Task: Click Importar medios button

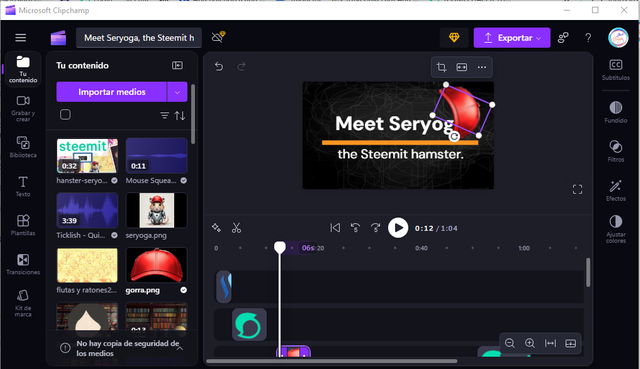Action: [x=112, y=92]
